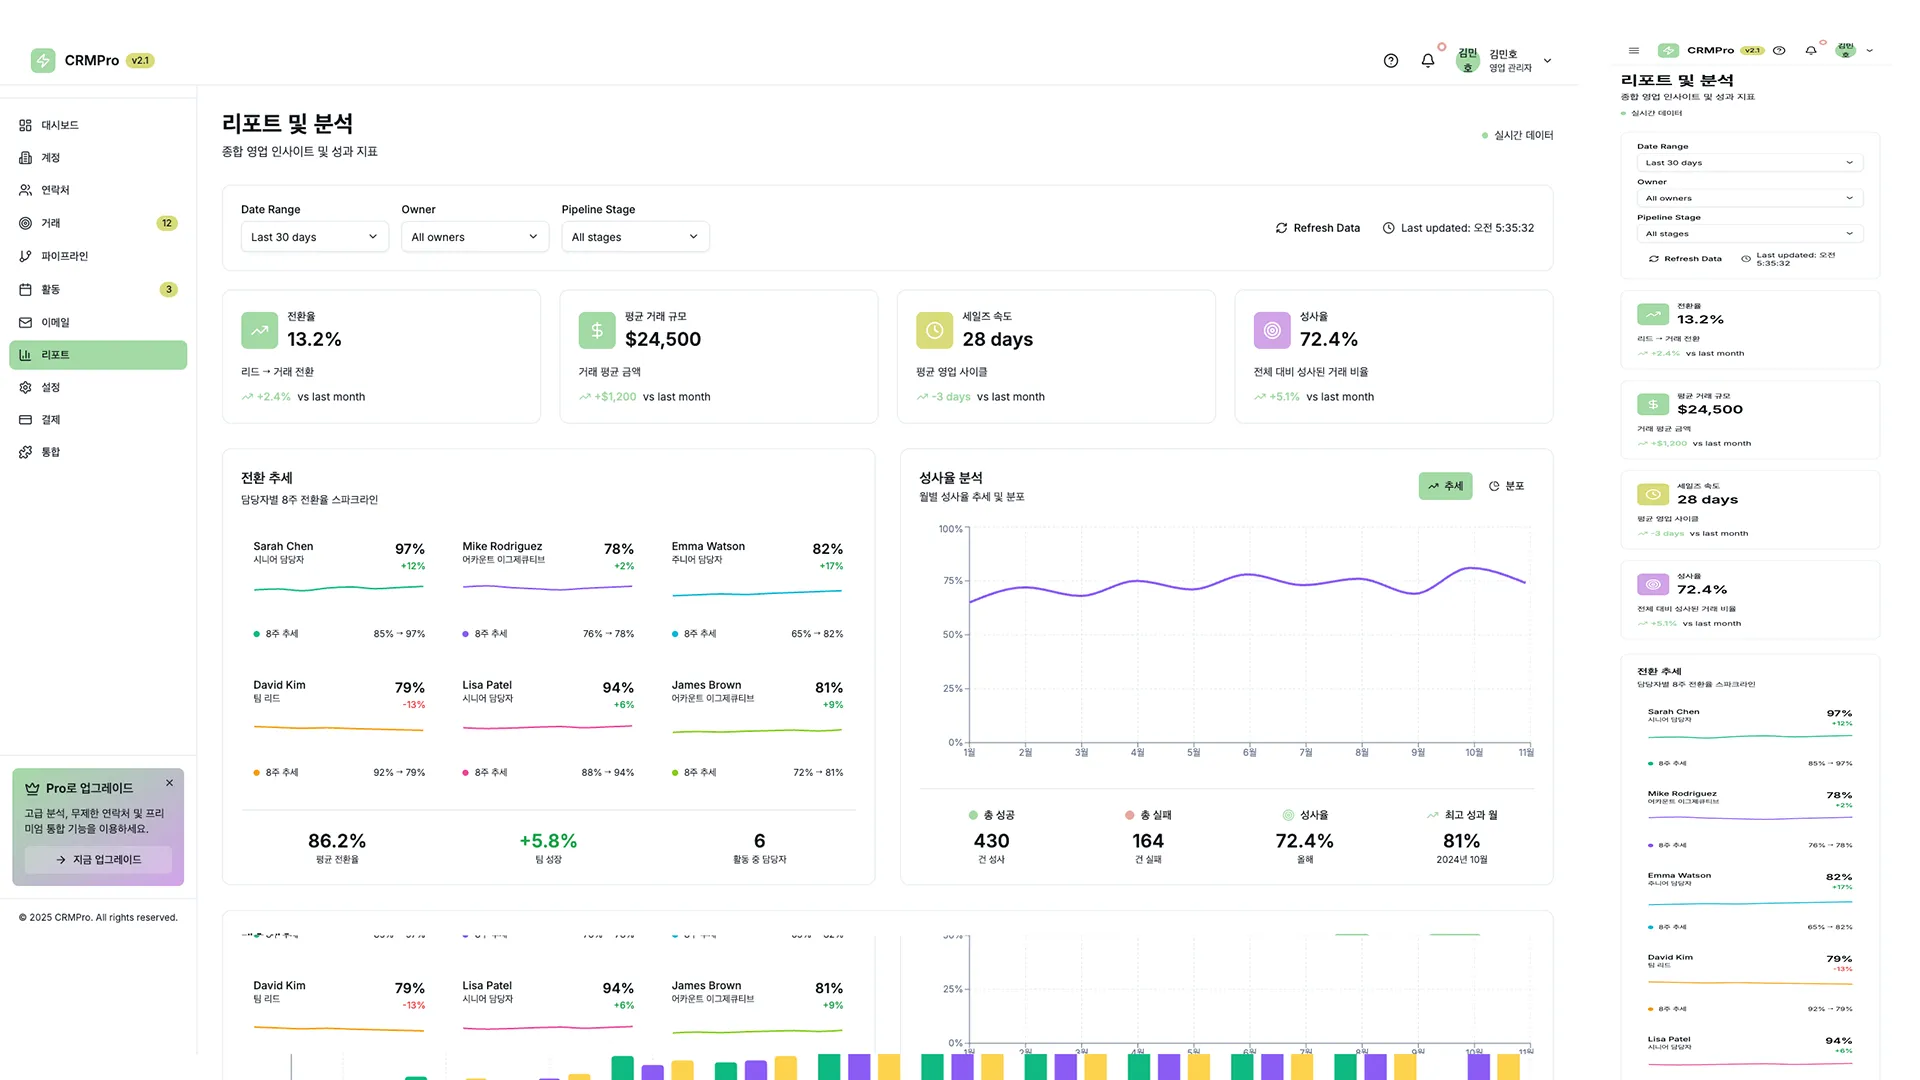Open the Pipeline Stage dropdown on desktop

635,237
